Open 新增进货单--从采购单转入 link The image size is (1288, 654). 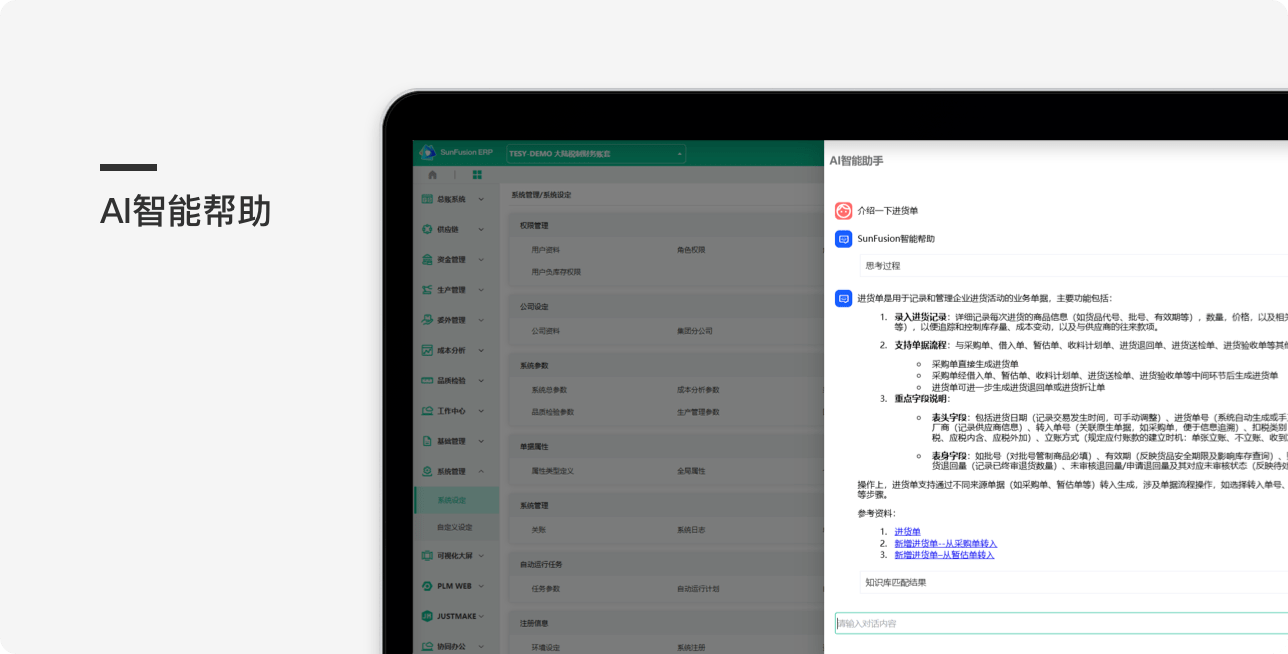(945, 543)
